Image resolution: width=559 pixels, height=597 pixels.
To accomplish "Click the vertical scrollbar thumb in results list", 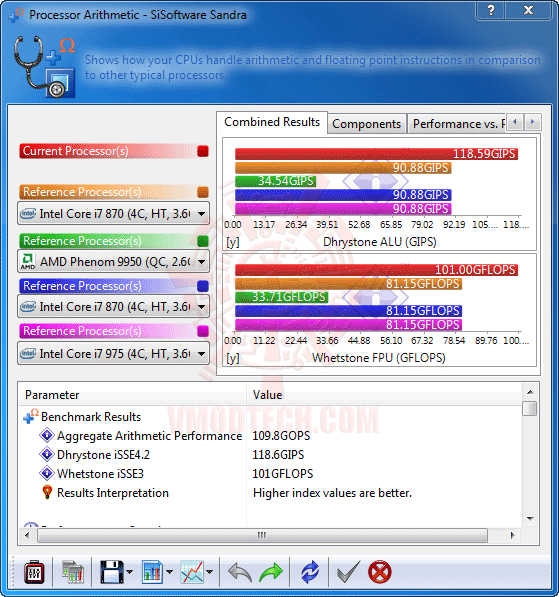I will click(530, 409).
